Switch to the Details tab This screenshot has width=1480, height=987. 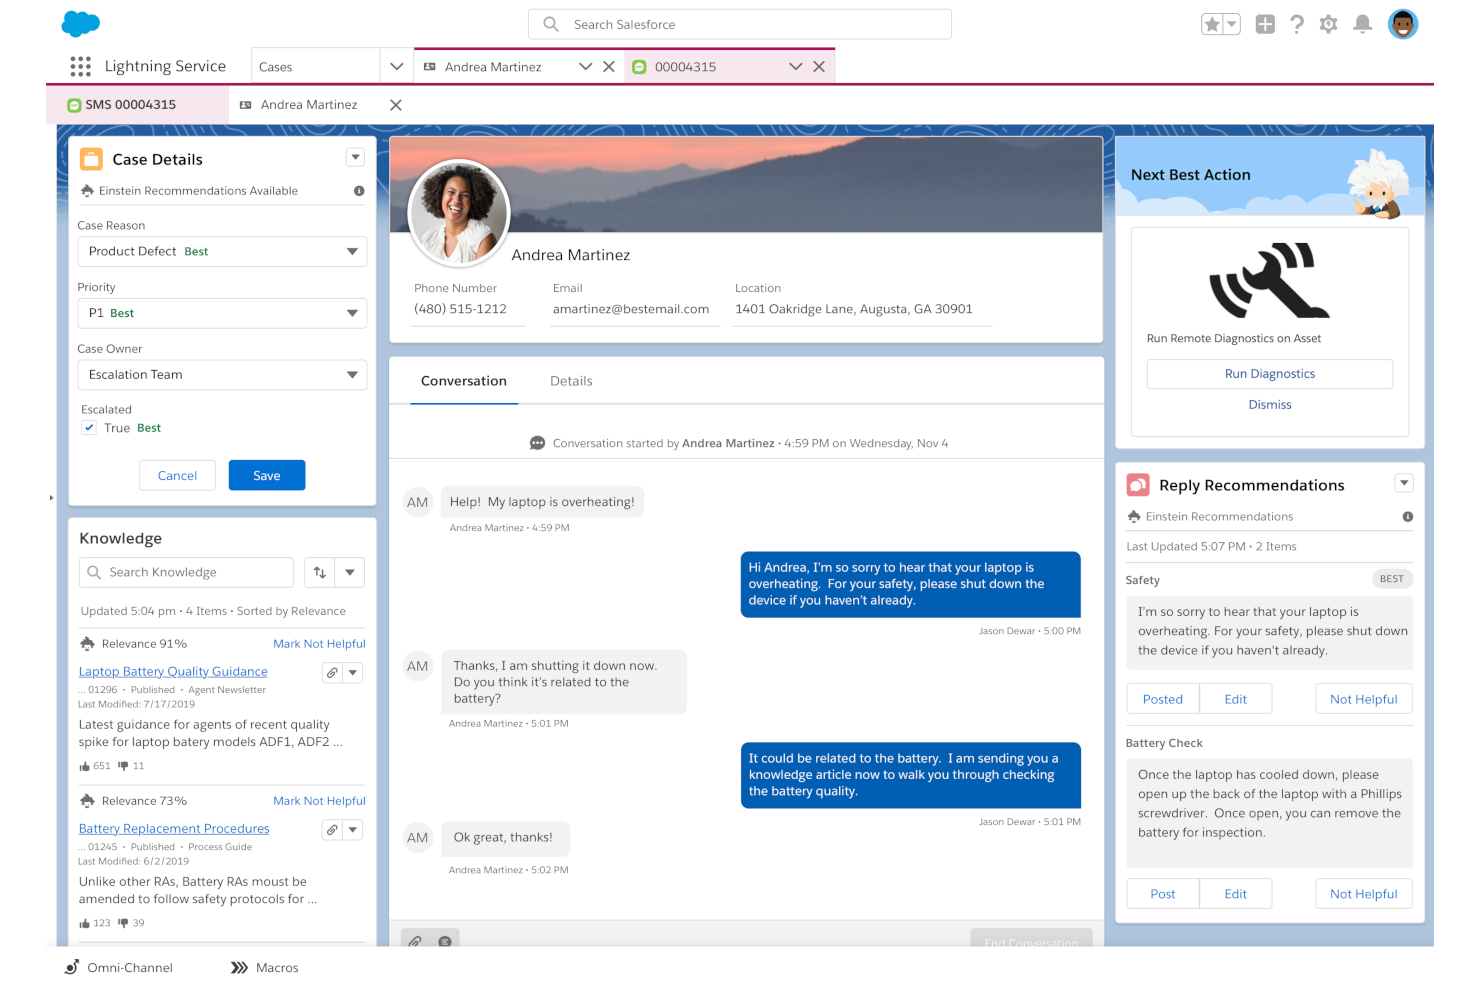(x=571, y=381)
